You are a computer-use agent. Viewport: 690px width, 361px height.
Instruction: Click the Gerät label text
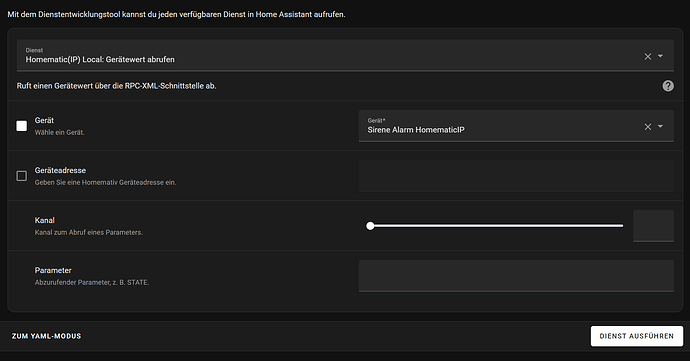pyautogui.click(x=44, y=120)
